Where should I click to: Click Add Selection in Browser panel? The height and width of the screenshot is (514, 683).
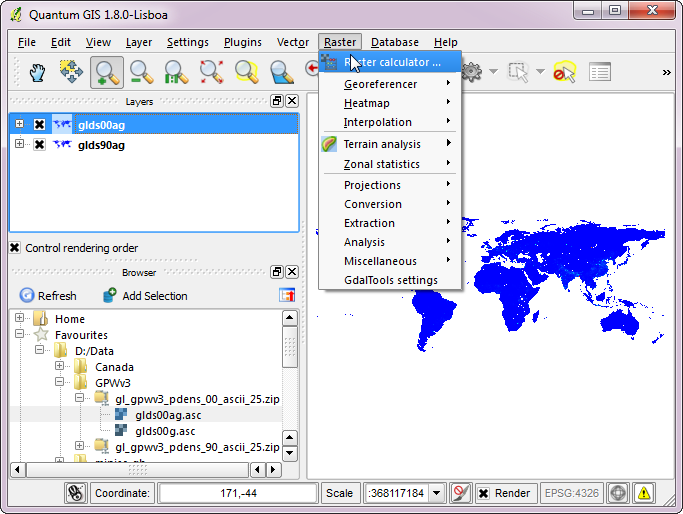tap(145, 296)
